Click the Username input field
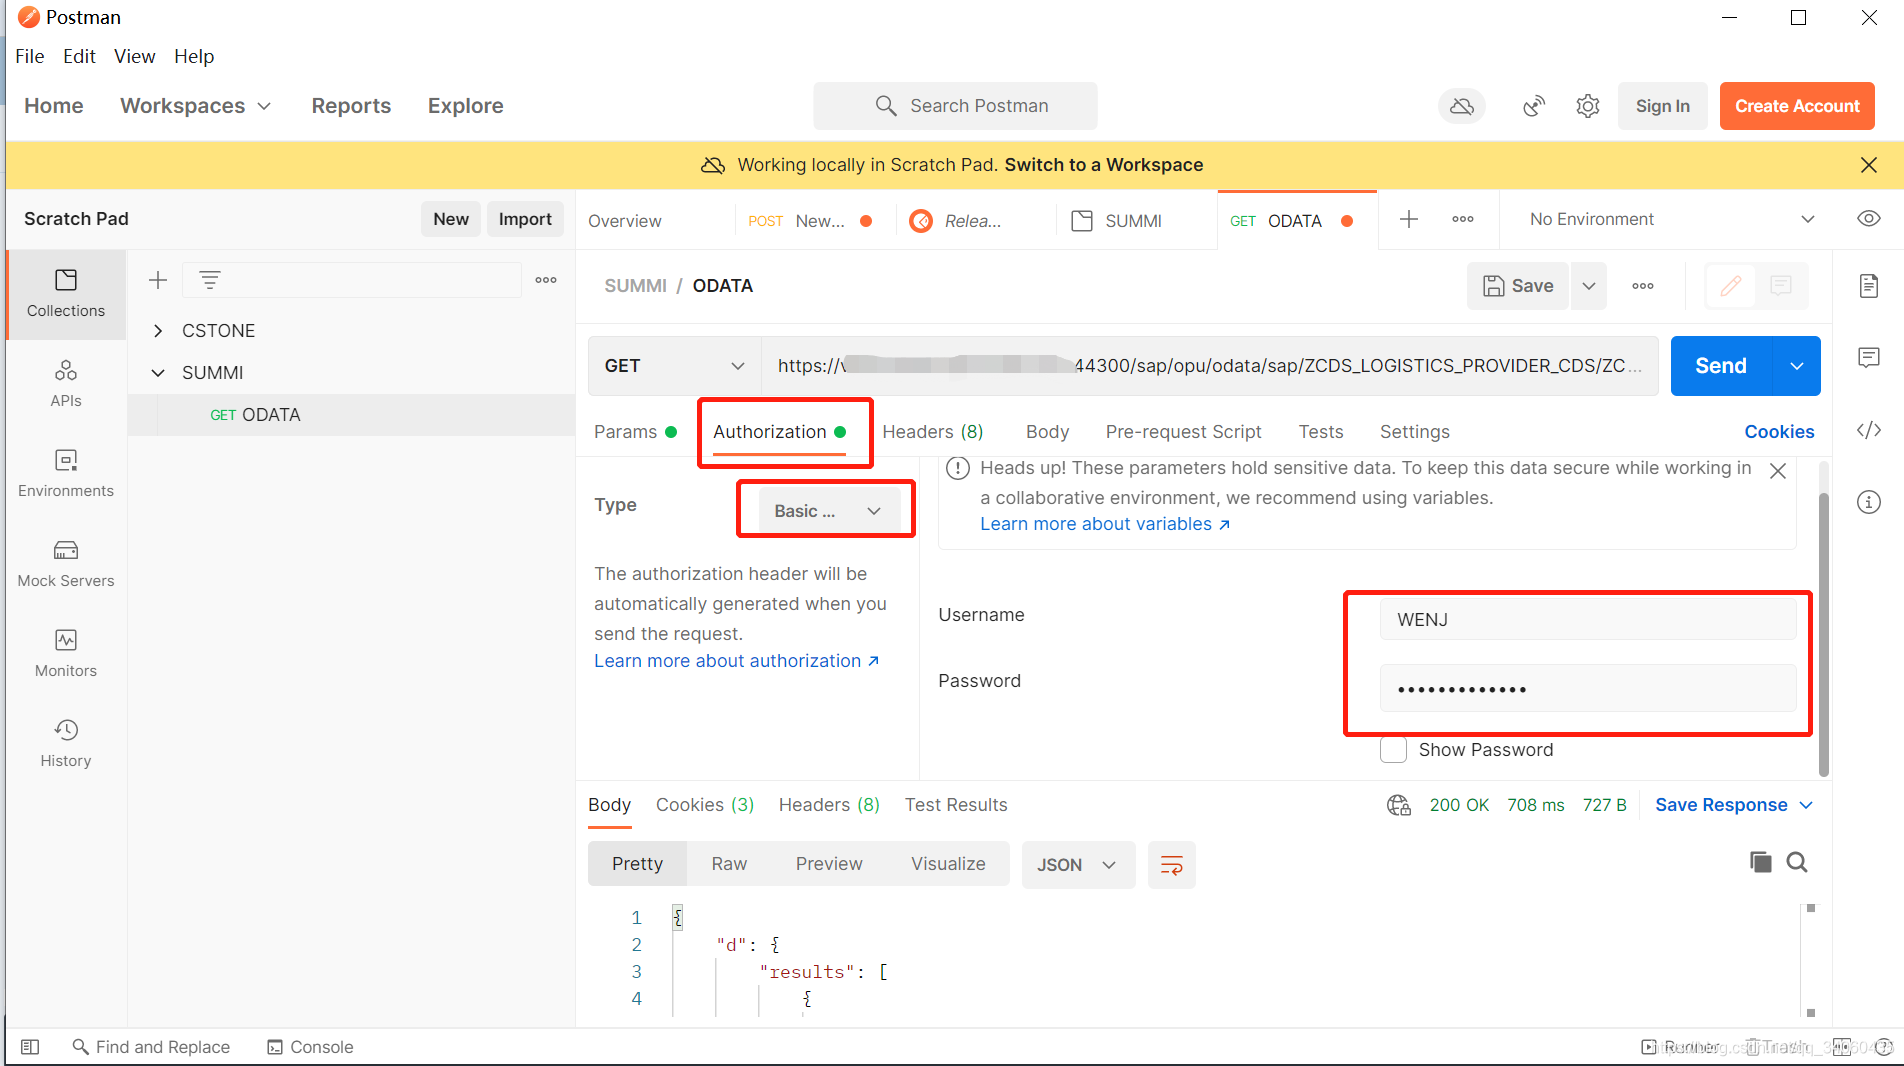The image size is (1904, 1066). pos(1588,619)
